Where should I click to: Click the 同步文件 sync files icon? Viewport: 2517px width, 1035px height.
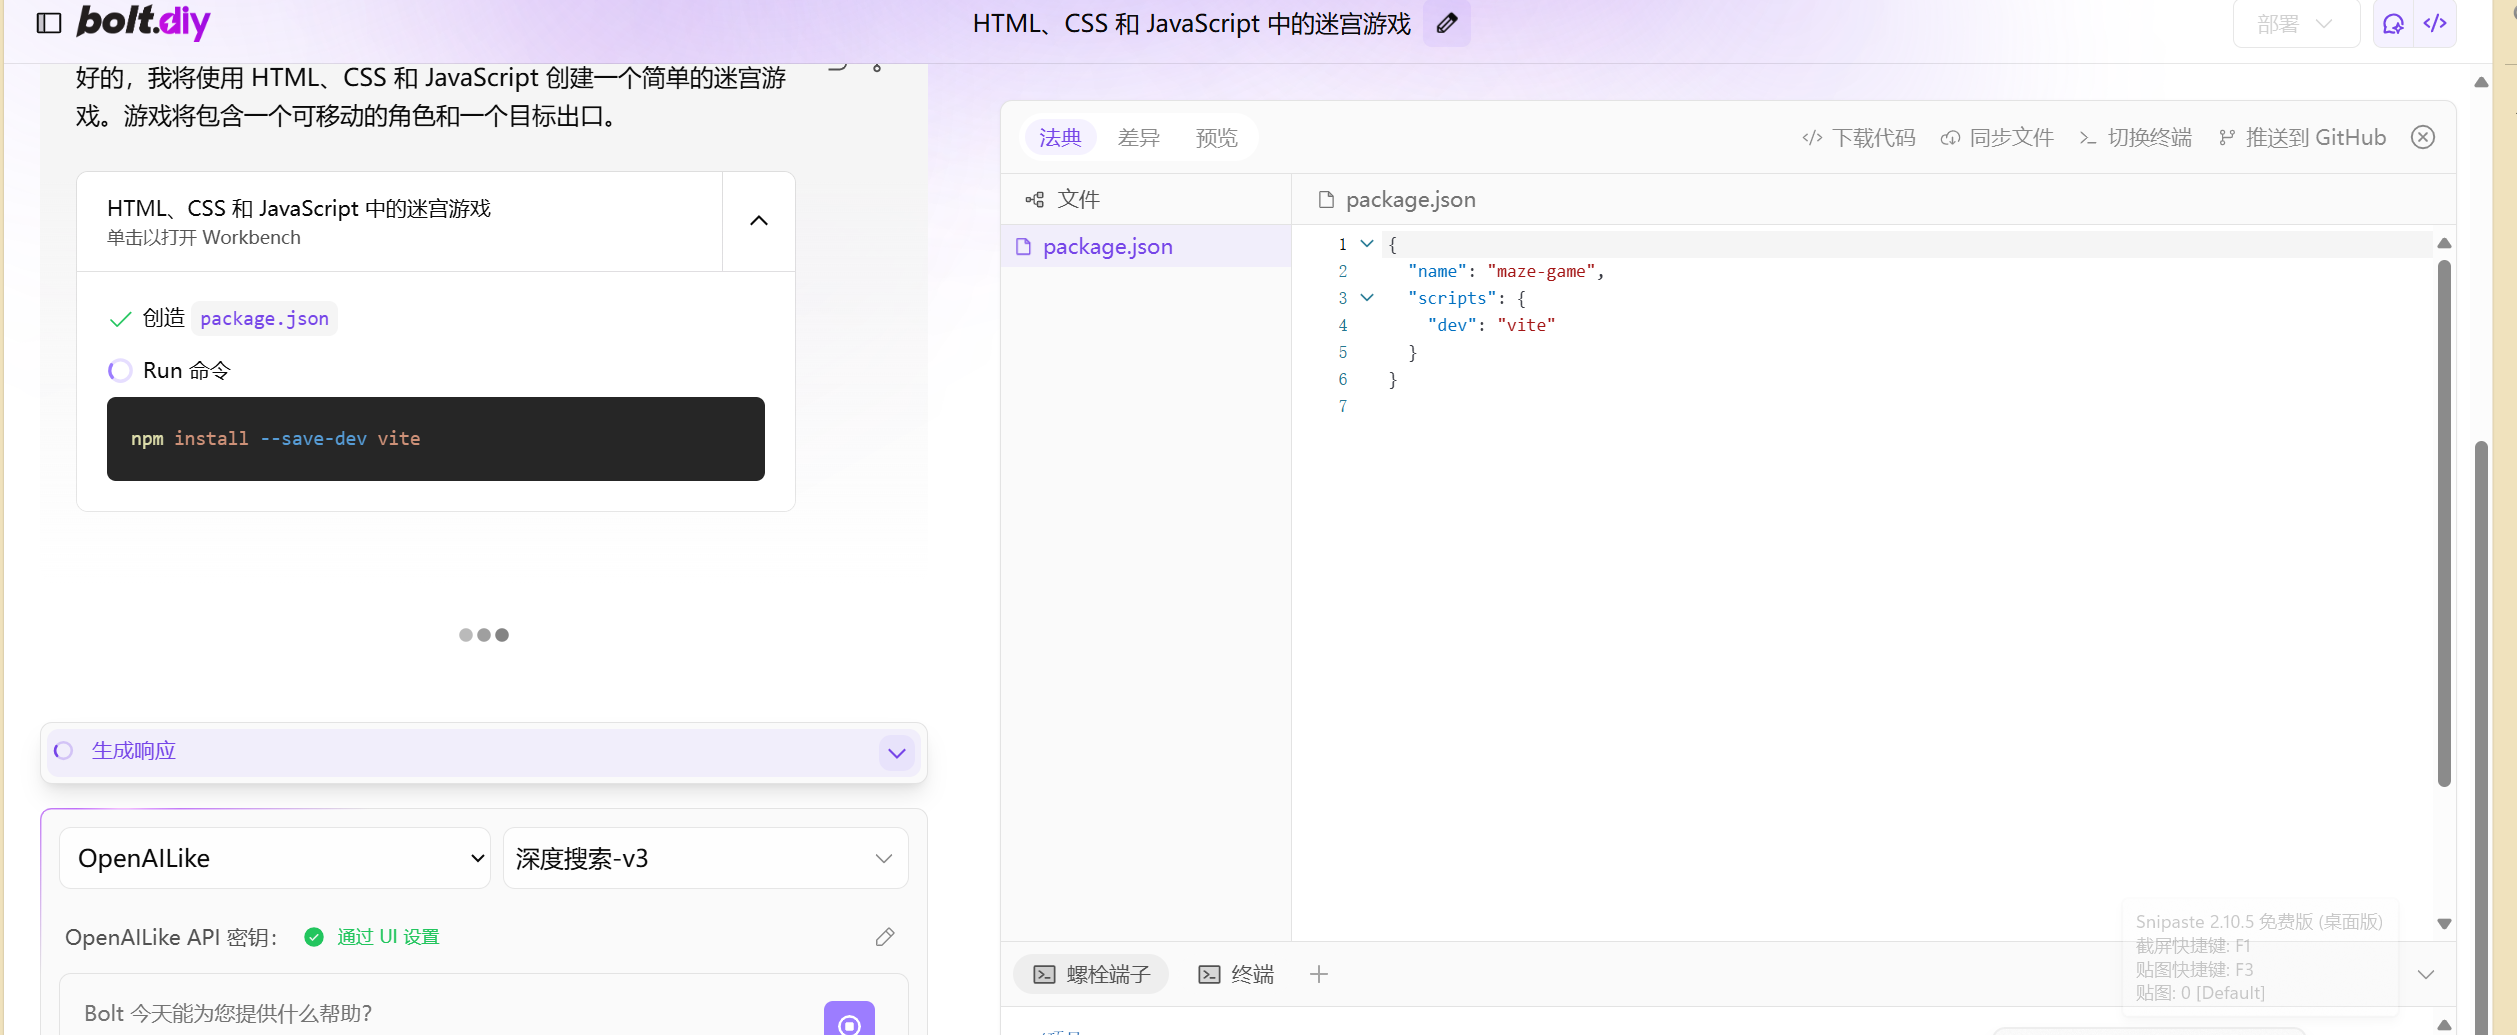pyautogui.click(x=1948, y=137)
